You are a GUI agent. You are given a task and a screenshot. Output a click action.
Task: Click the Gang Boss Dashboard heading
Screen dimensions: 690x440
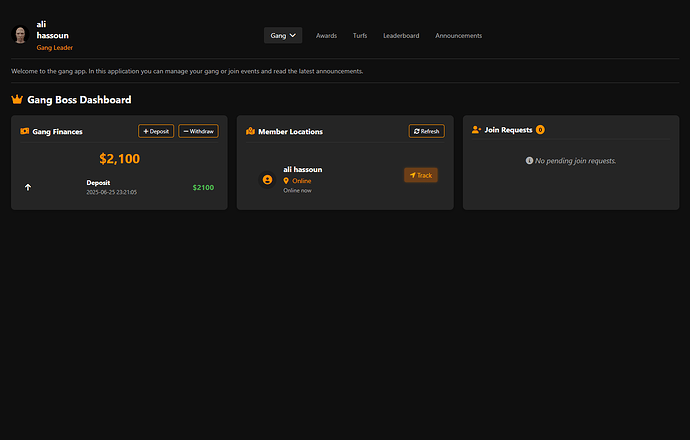click(x=79, y=100)
